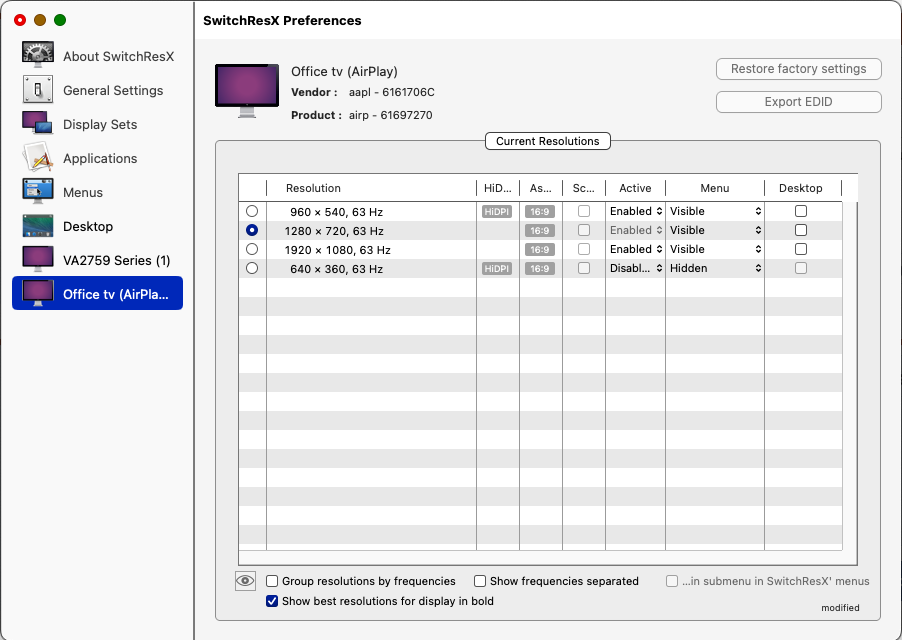This screenshot has height=640, width=902.
Task: Click HiDPI badge on 640 × 360 row
Action: point(497,269)
